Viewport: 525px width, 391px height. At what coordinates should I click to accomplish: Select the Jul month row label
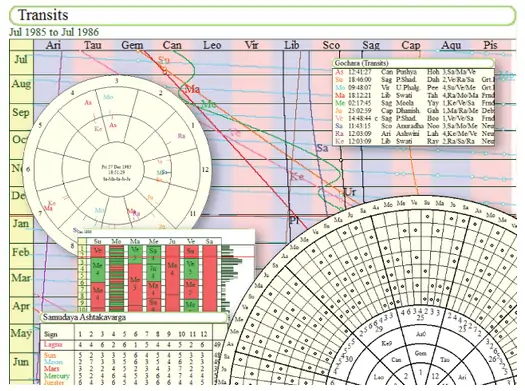[x=21, y=60]
